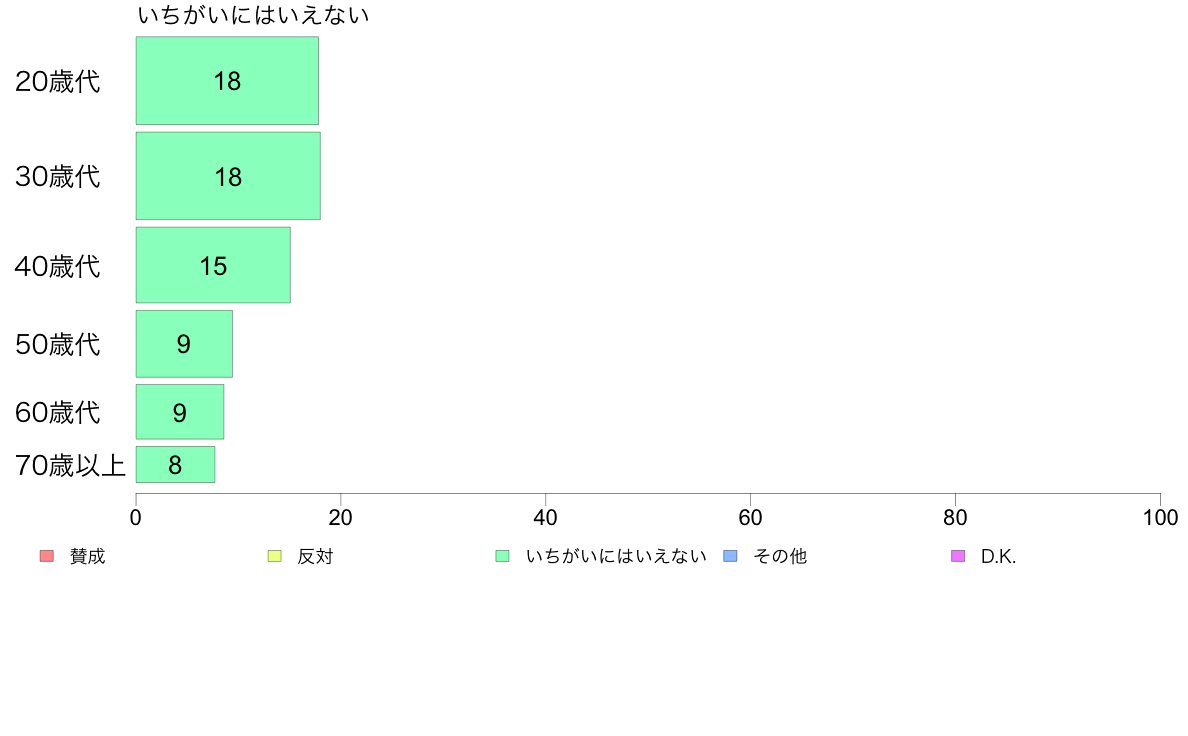Click the 70歳以上 axis label
The height and width of the screenshot is (736, 1188).
[x=70, y=465]
